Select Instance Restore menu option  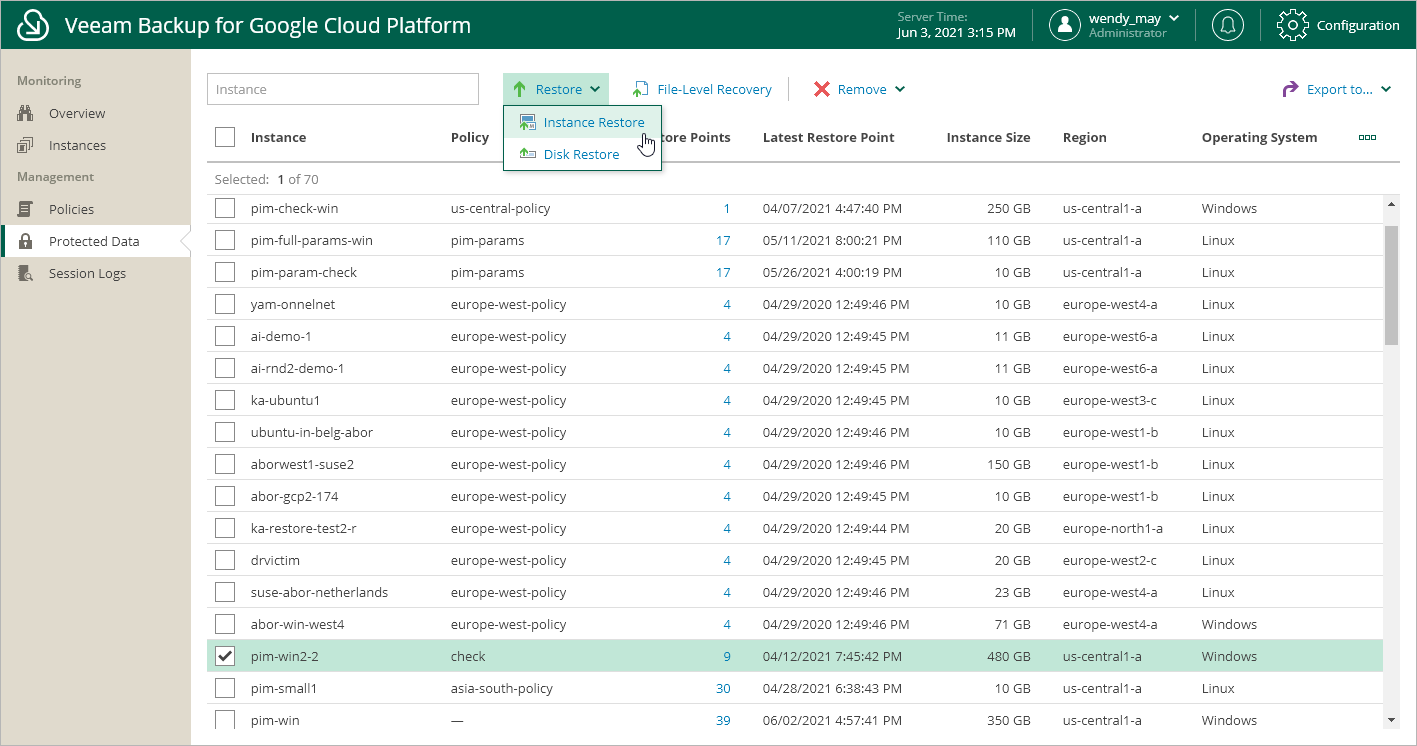pos(582,122)
